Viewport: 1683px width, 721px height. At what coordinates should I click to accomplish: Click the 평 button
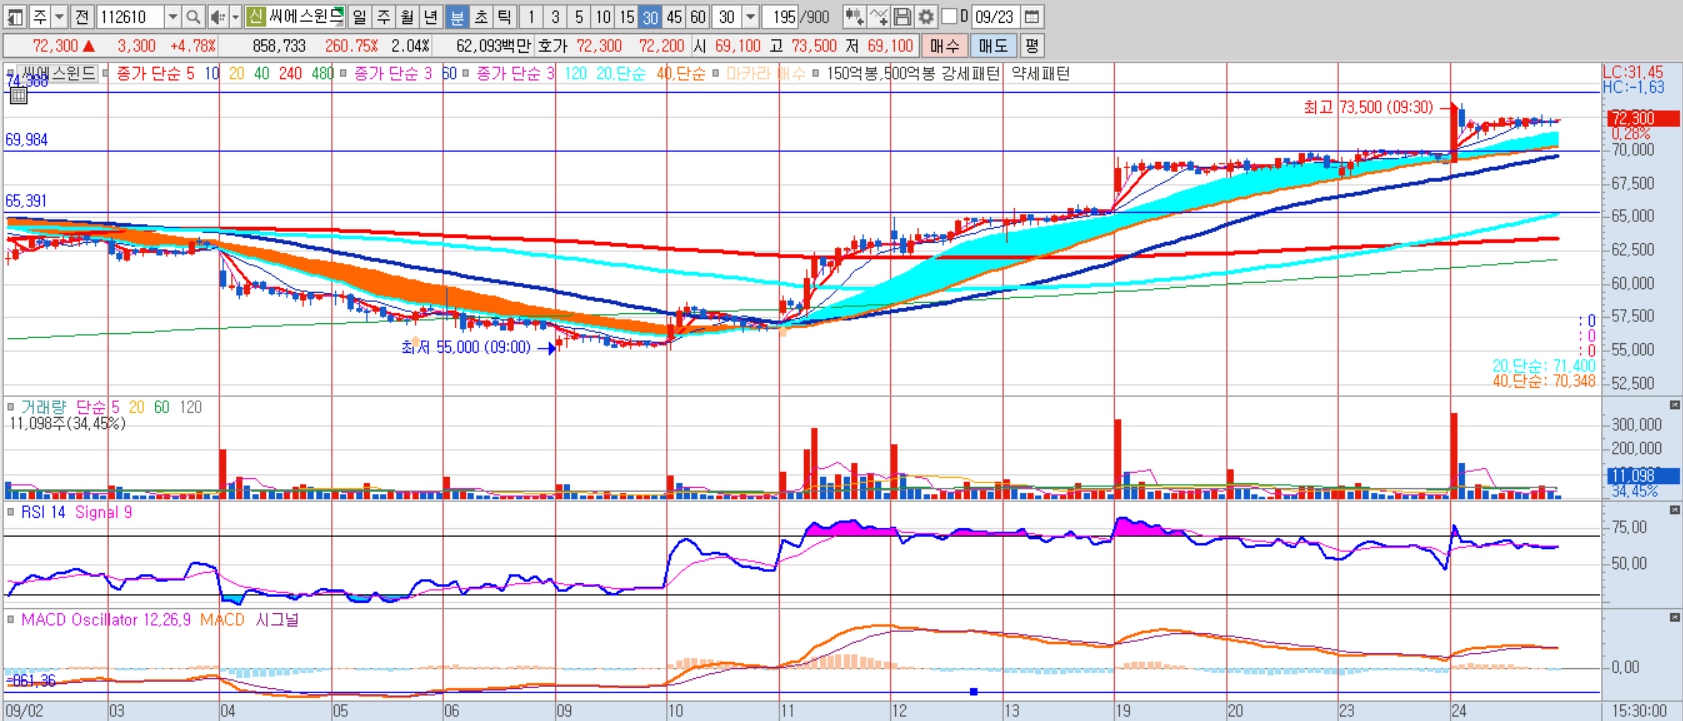[x=1032, y=46]
